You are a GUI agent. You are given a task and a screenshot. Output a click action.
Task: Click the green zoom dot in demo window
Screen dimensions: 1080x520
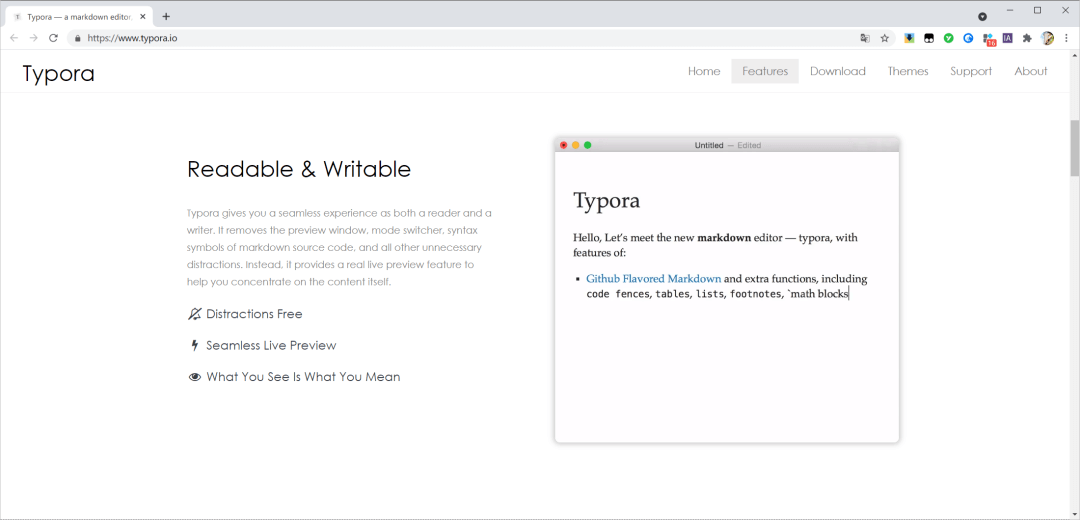coord(588,145)
